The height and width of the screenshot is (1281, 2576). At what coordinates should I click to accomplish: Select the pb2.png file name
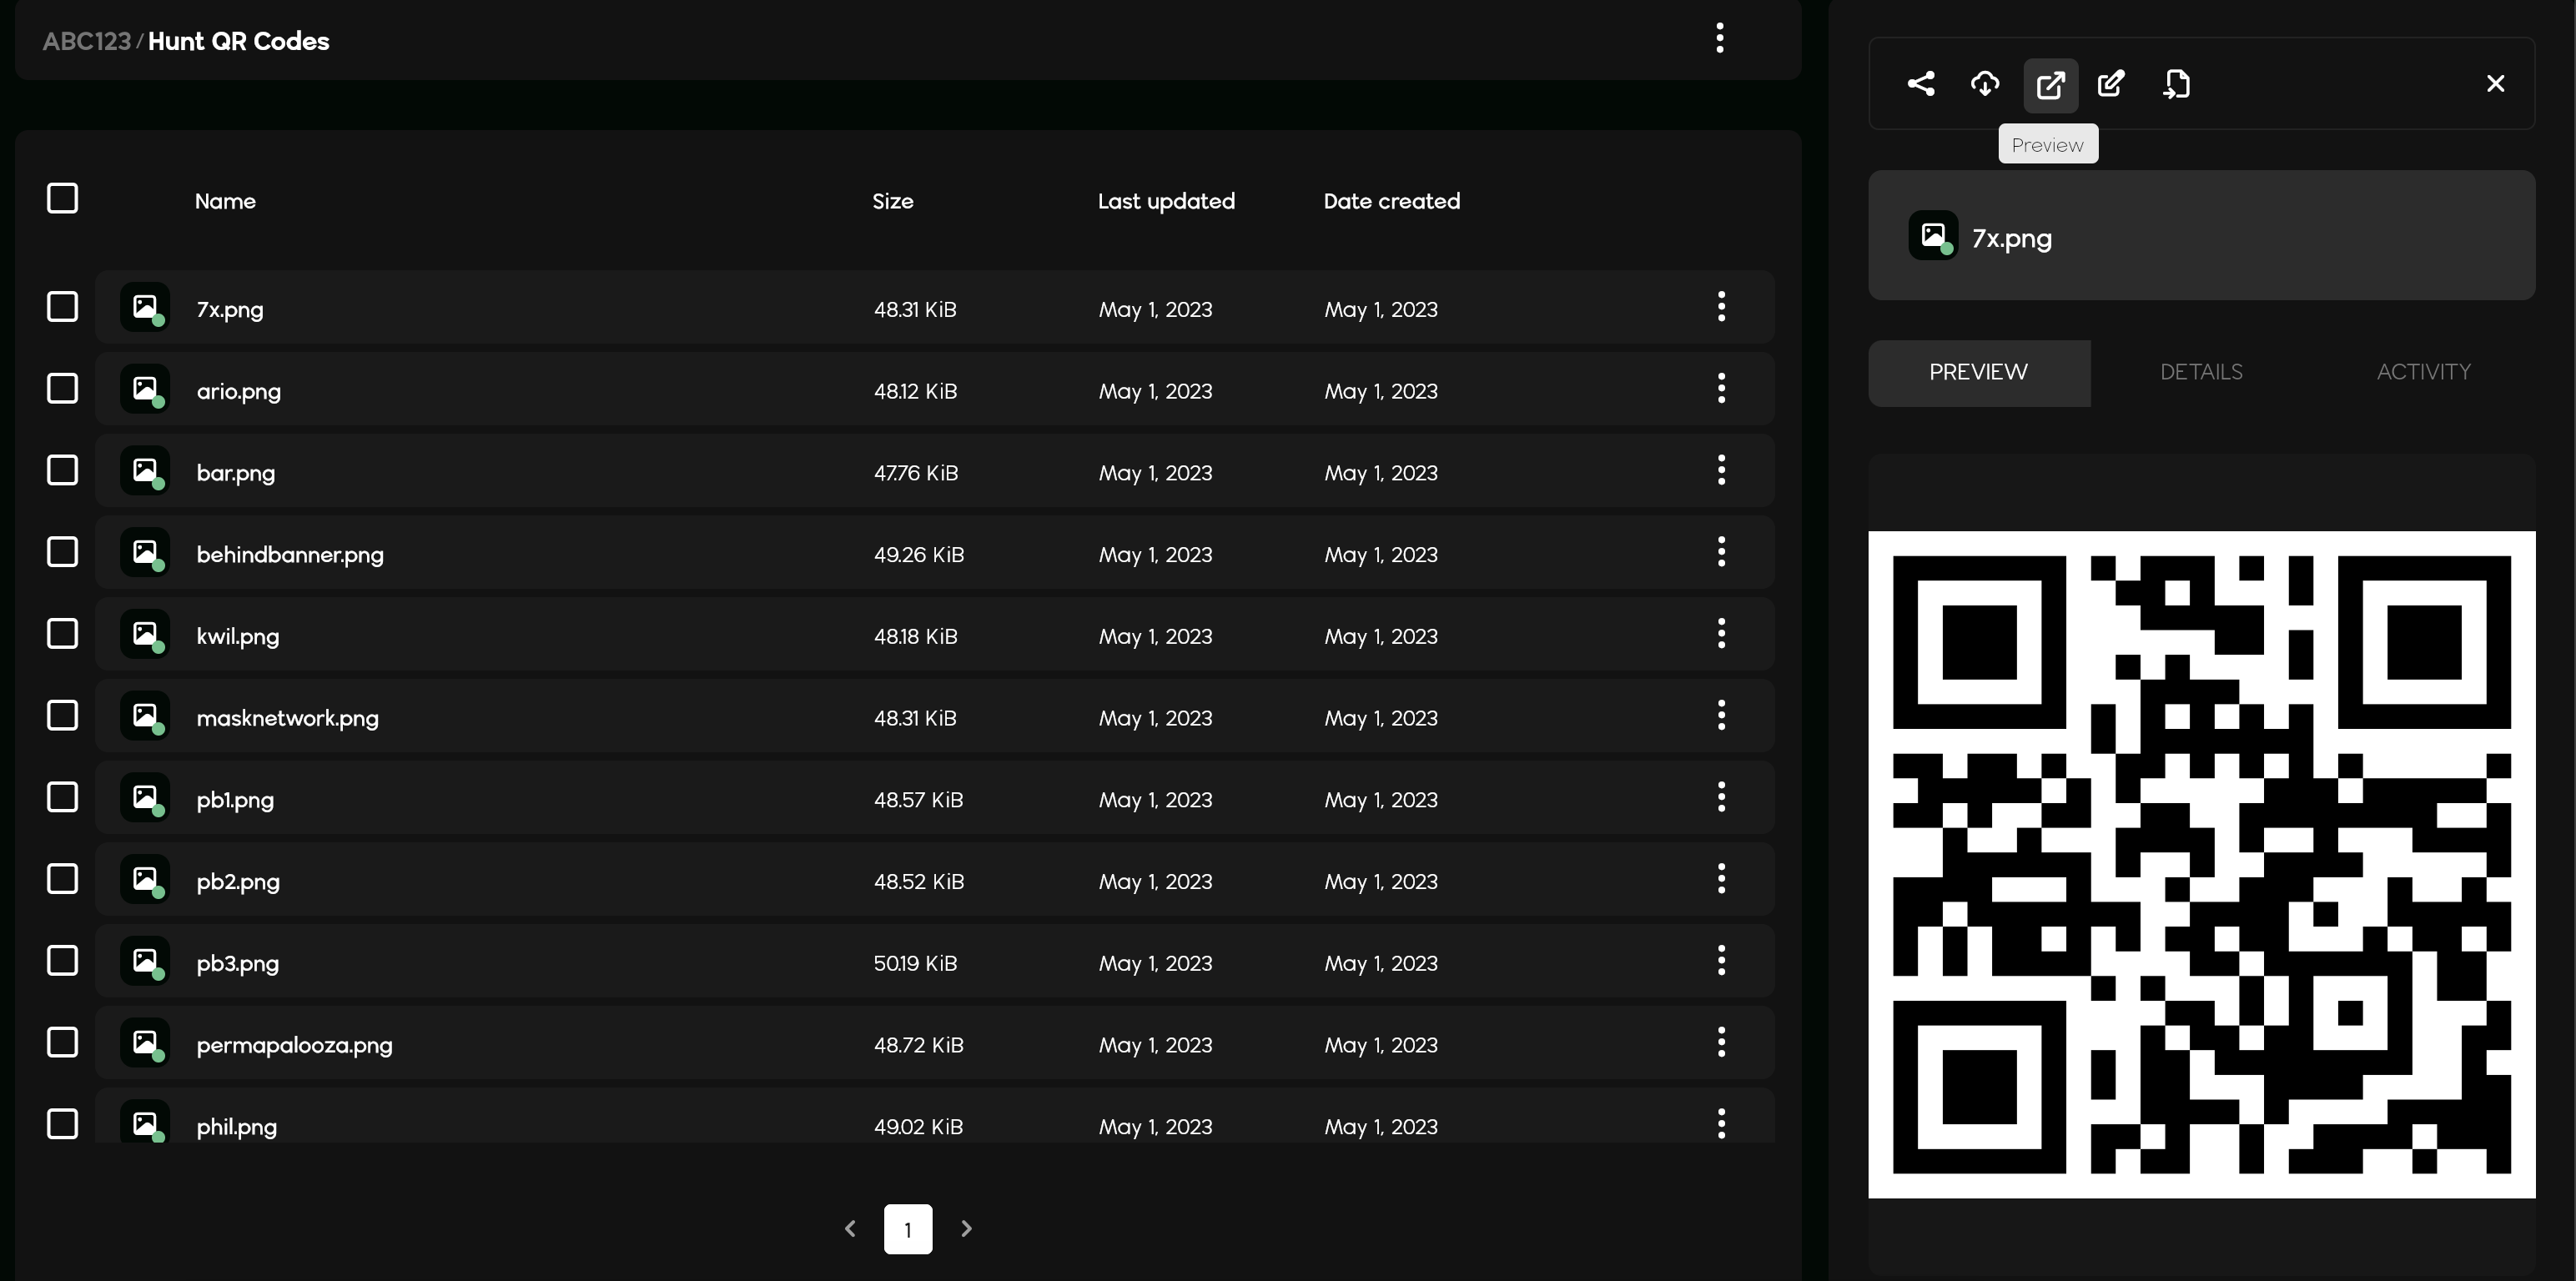coord(238,882)
